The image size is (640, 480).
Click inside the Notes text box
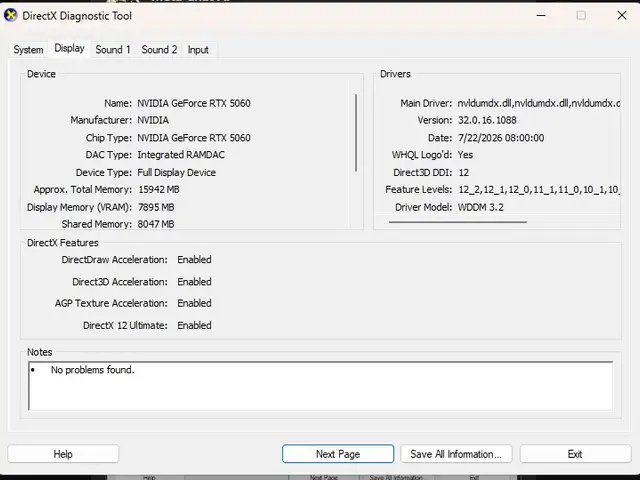pyautogui.click(x=320, y=386)
